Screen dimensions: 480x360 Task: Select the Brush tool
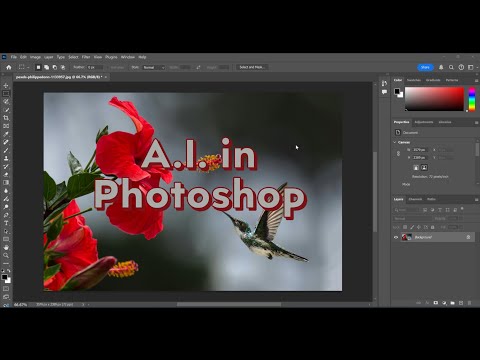click(x=6, y=150)
